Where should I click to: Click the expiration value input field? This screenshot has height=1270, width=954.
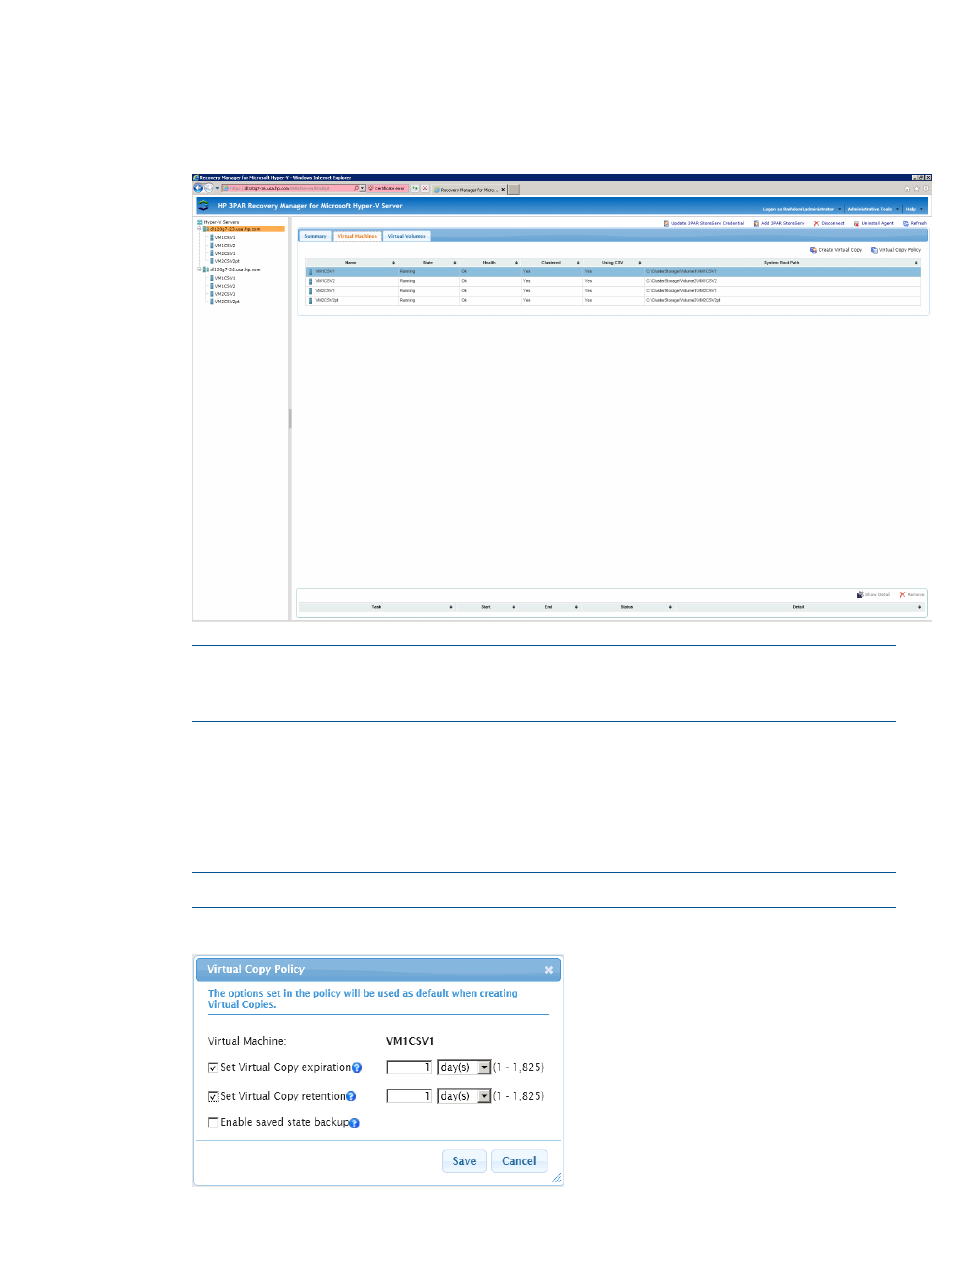pyautogui.click(x=409, y=1068)
